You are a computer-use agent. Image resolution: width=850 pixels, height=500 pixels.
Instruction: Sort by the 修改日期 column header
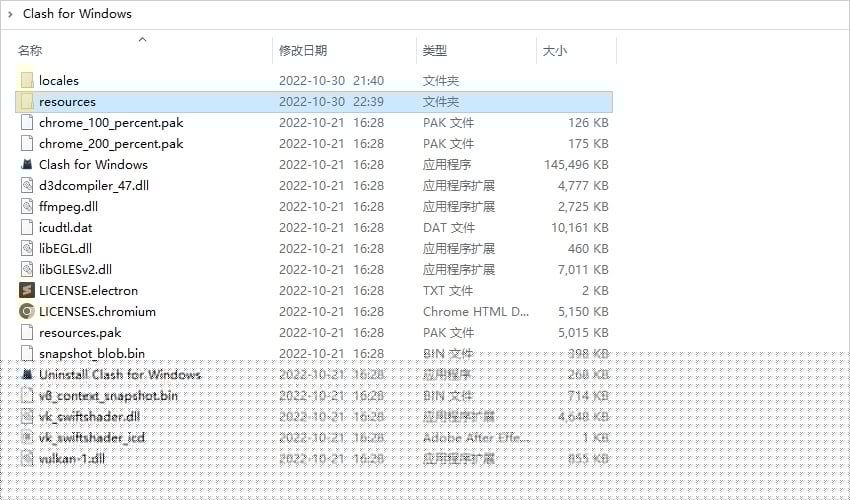click(x=303, y=50)
